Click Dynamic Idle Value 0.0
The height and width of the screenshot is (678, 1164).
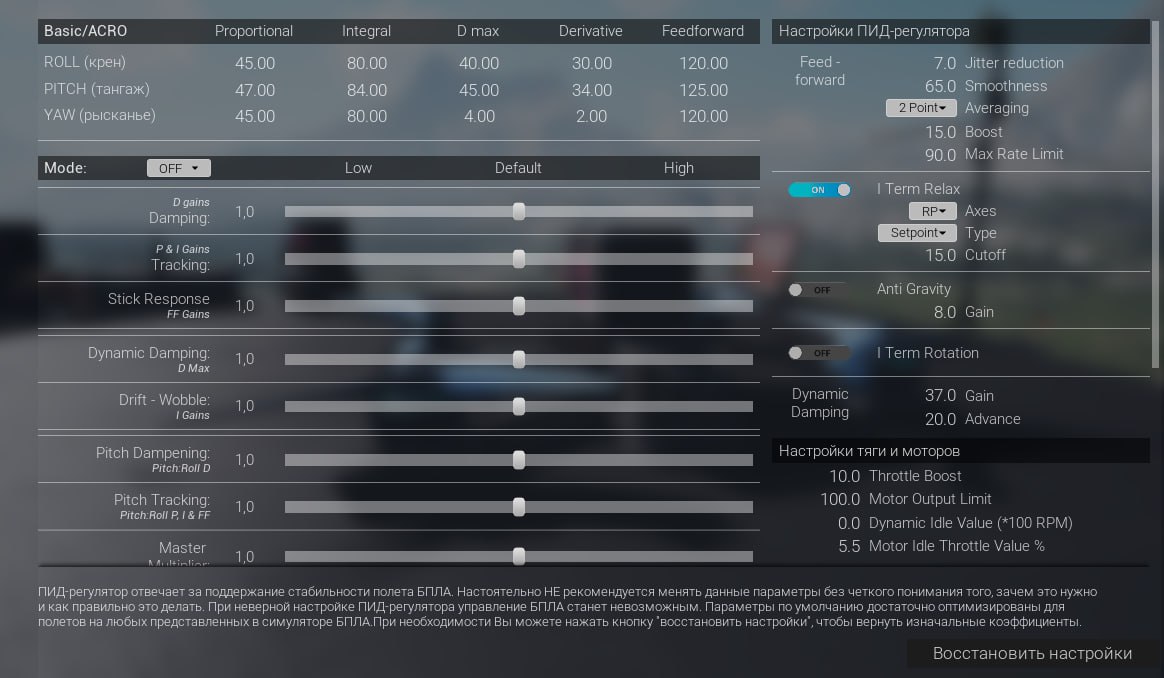pos(849,524)
